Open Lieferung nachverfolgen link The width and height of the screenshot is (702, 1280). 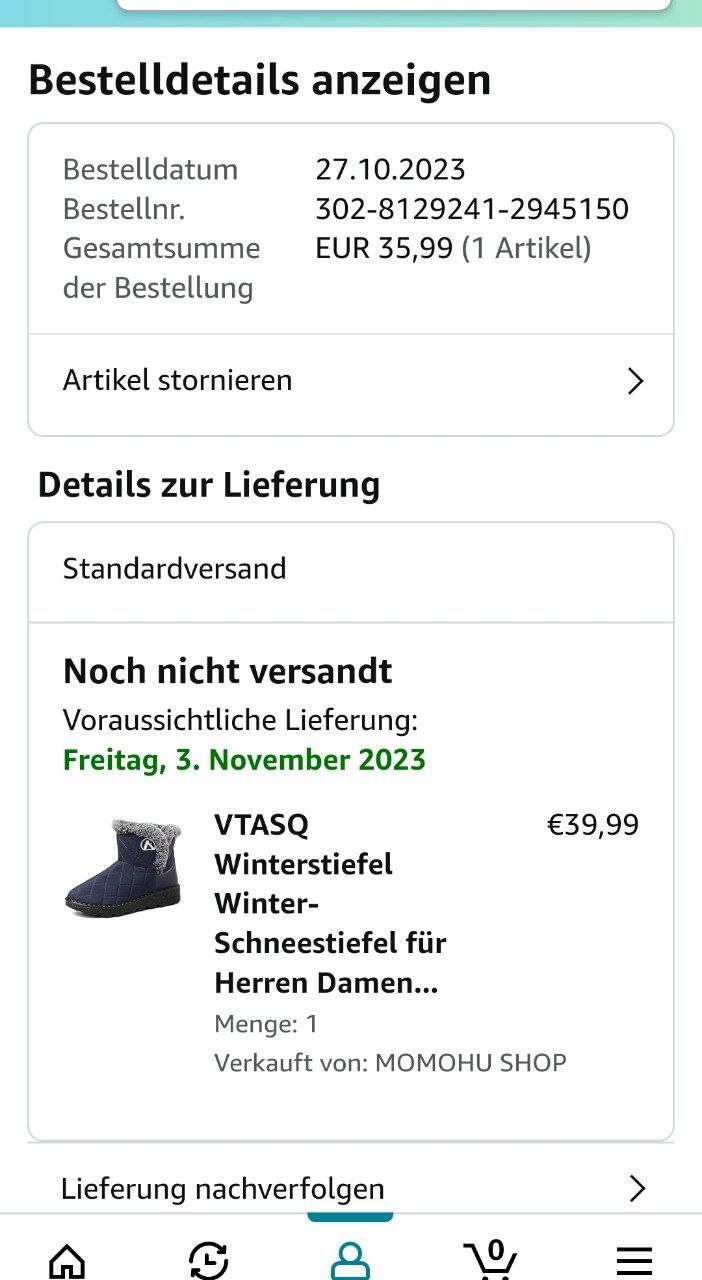click(223, 1188)
